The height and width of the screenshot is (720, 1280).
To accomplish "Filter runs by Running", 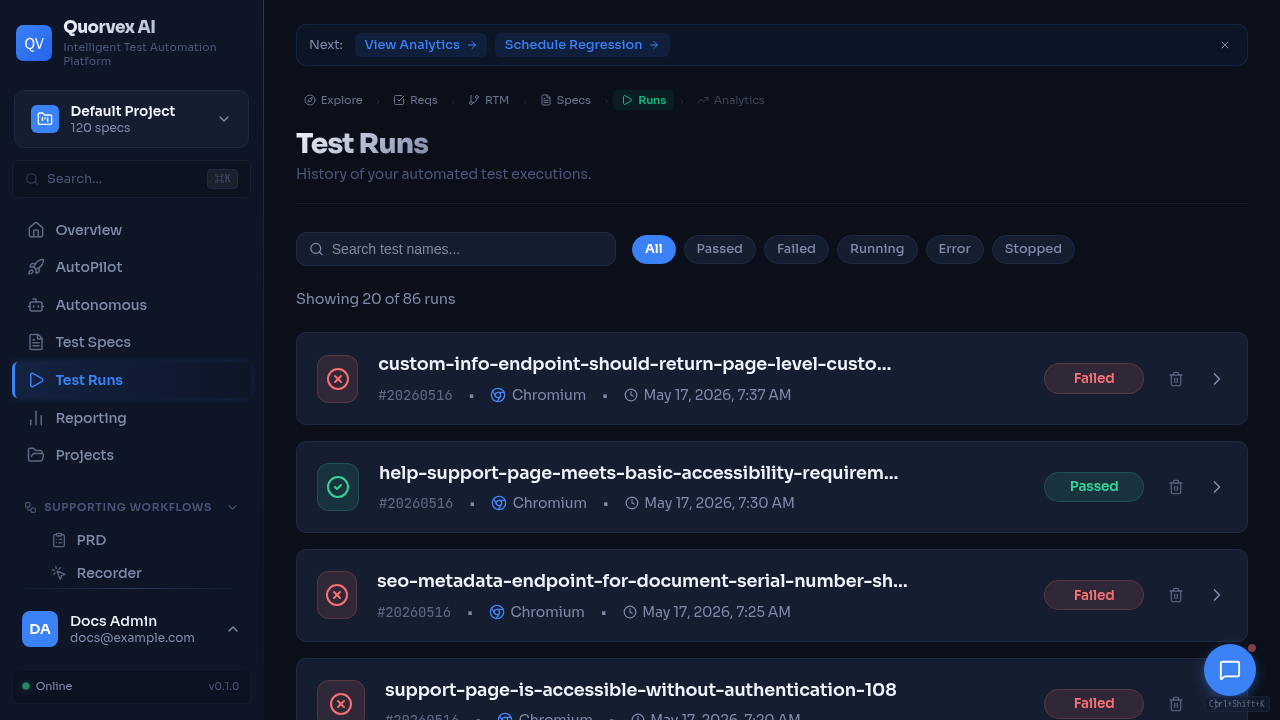I will point(877,249).
